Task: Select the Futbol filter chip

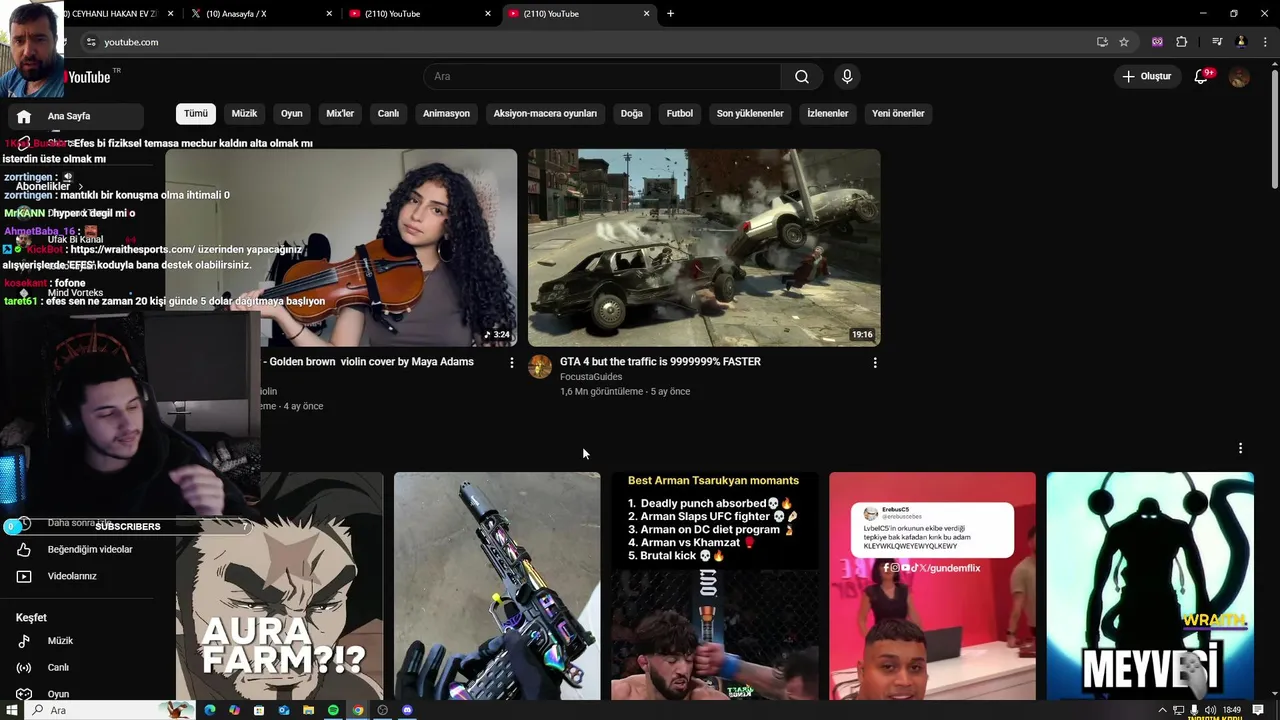Action: pos(680,114)
